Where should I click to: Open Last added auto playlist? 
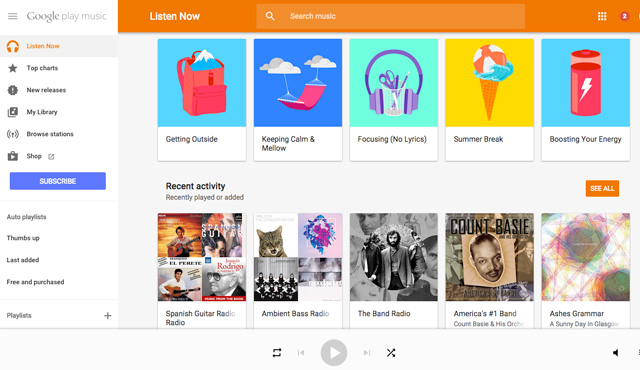tap(23, 260)
